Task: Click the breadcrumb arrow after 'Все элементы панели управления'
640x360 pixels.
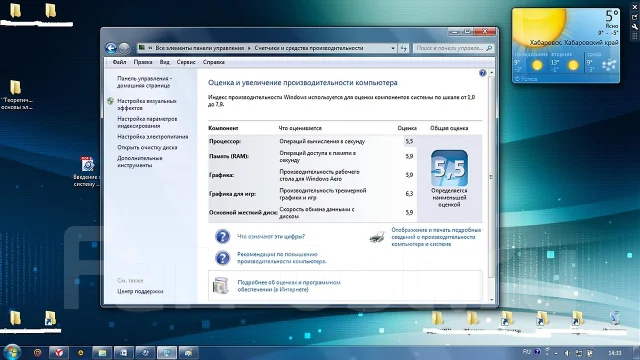Action: click(x=249, y=48)
